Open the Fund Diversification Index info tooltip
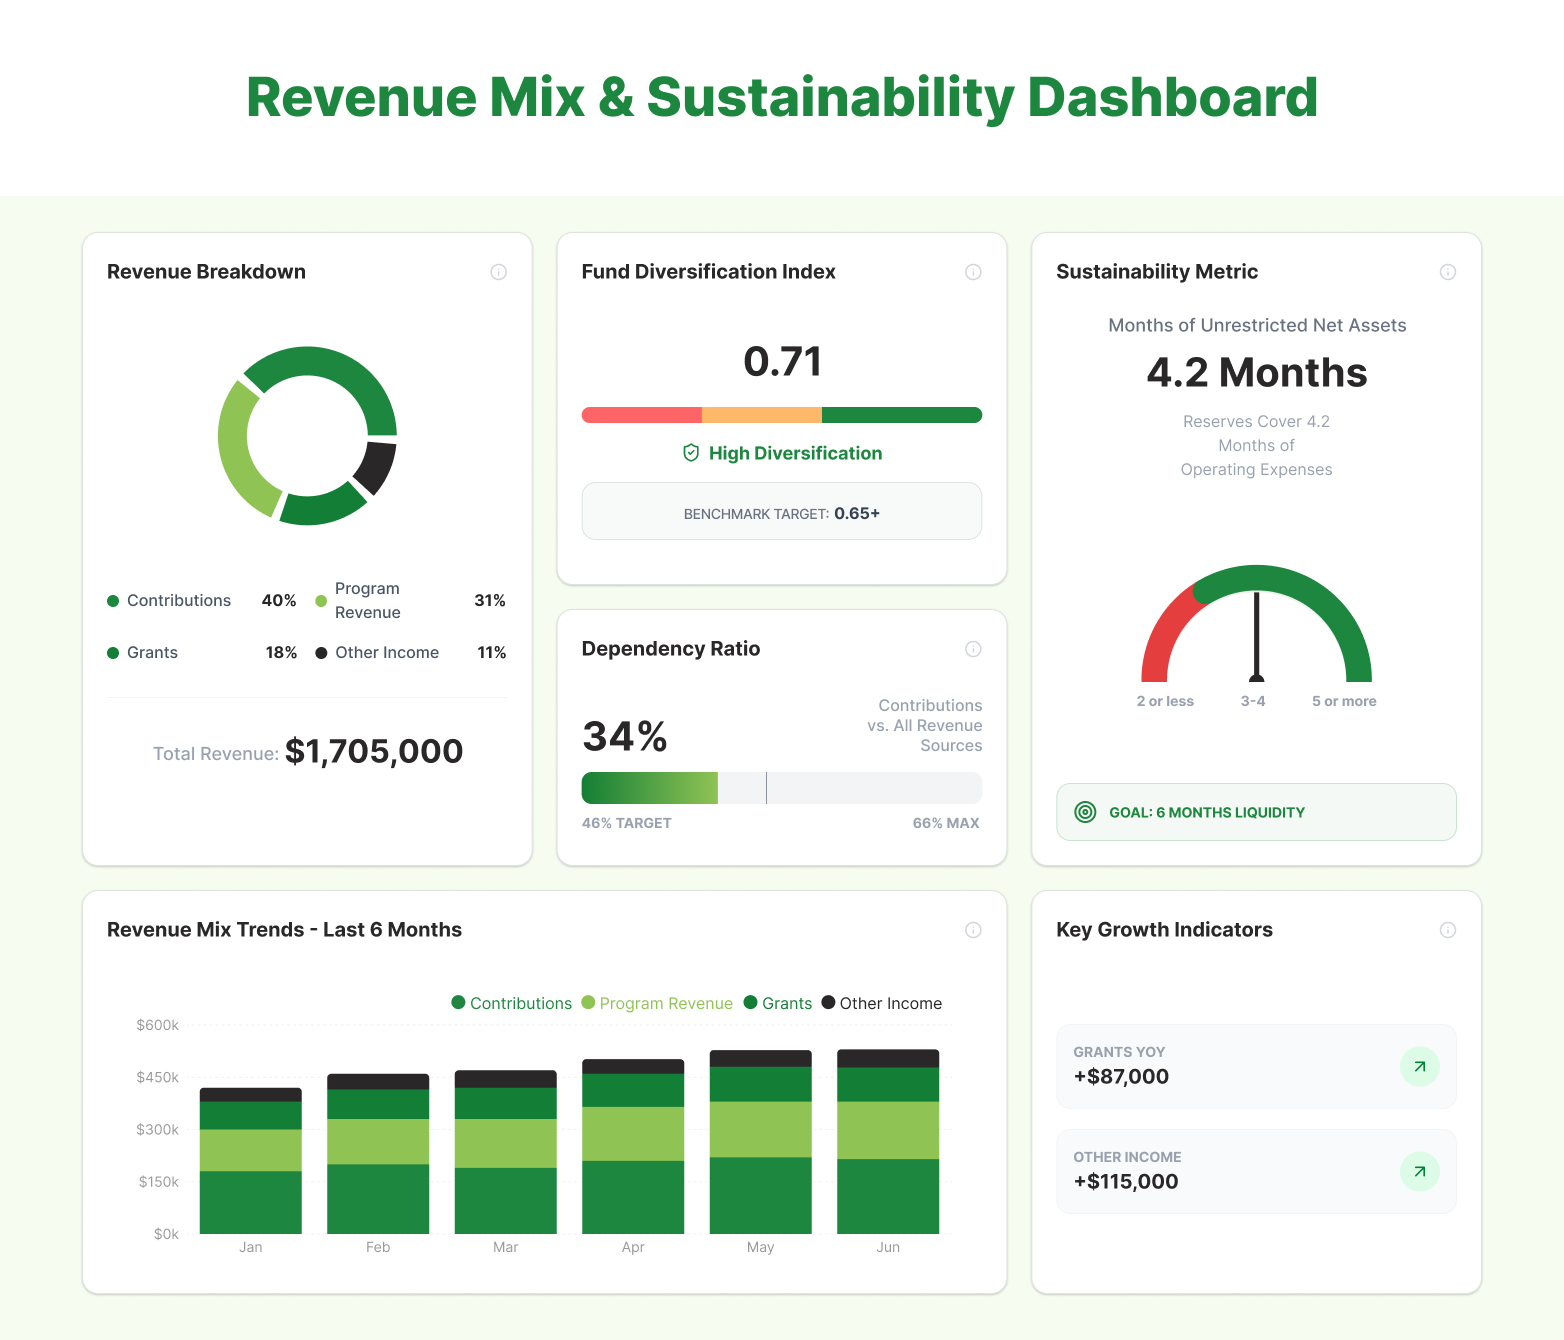 click(x=973, y=271)
